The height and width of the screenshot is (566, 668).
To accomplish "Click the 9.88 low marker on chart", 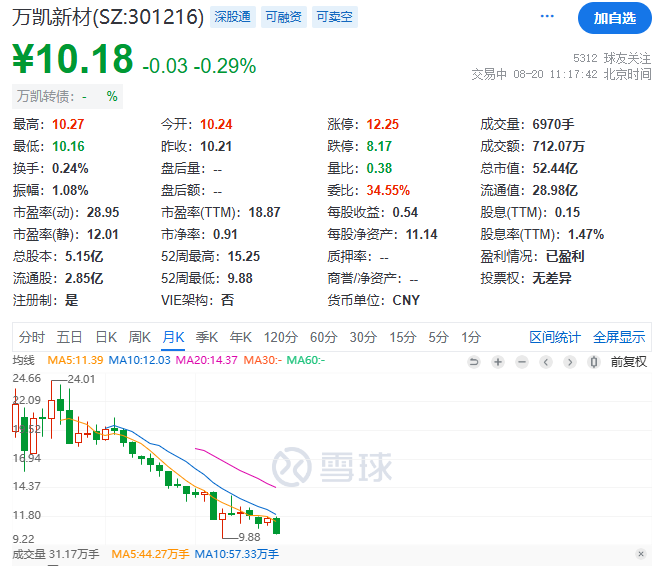I will click(x=249, y=537).
